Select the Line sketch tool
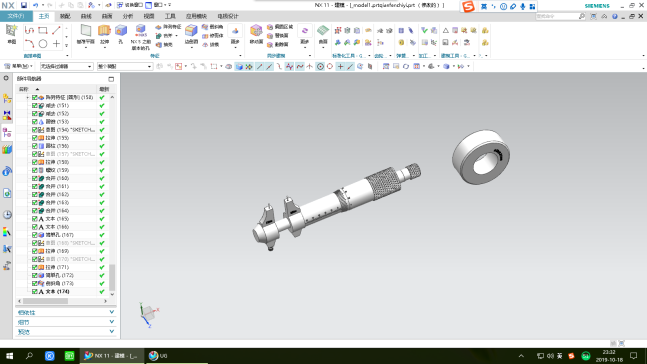The image size is (647, 364). click(56, 30)
